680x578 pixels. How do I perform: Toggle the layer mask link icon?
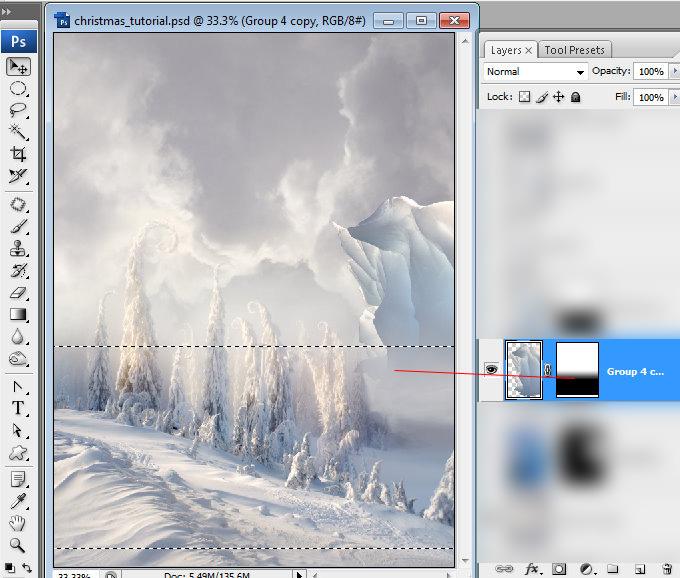pos(548,371)
